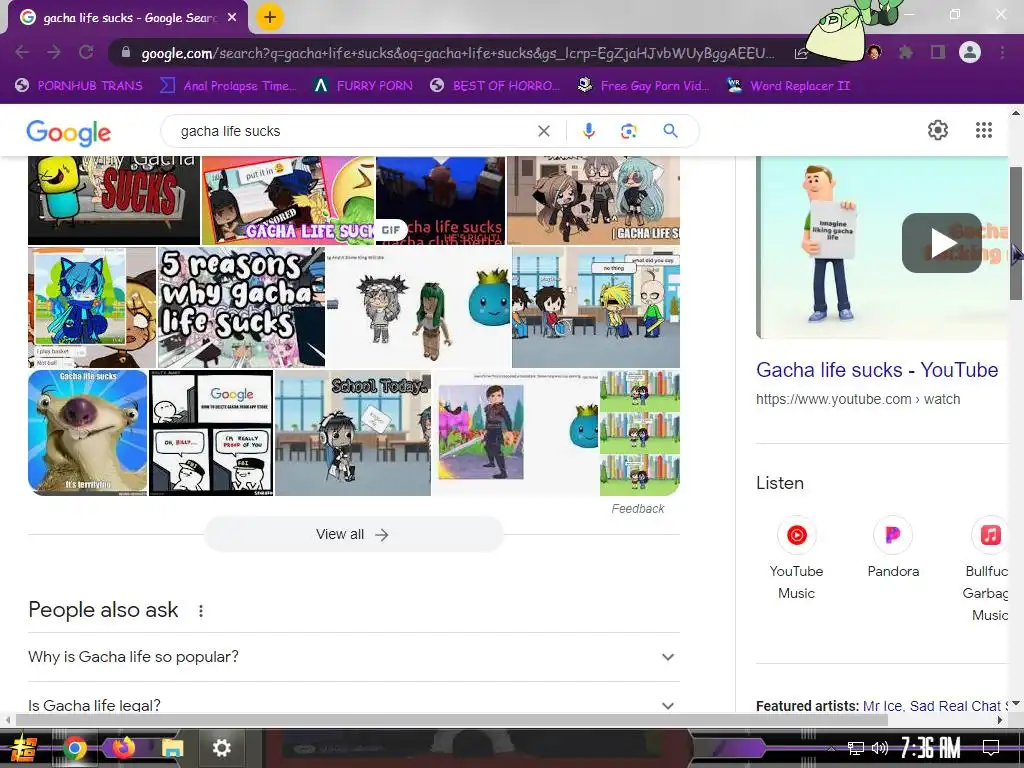Click the horizontal scrollbar right arrow
Screen dimensions: 1024x768
[1000, 720]
